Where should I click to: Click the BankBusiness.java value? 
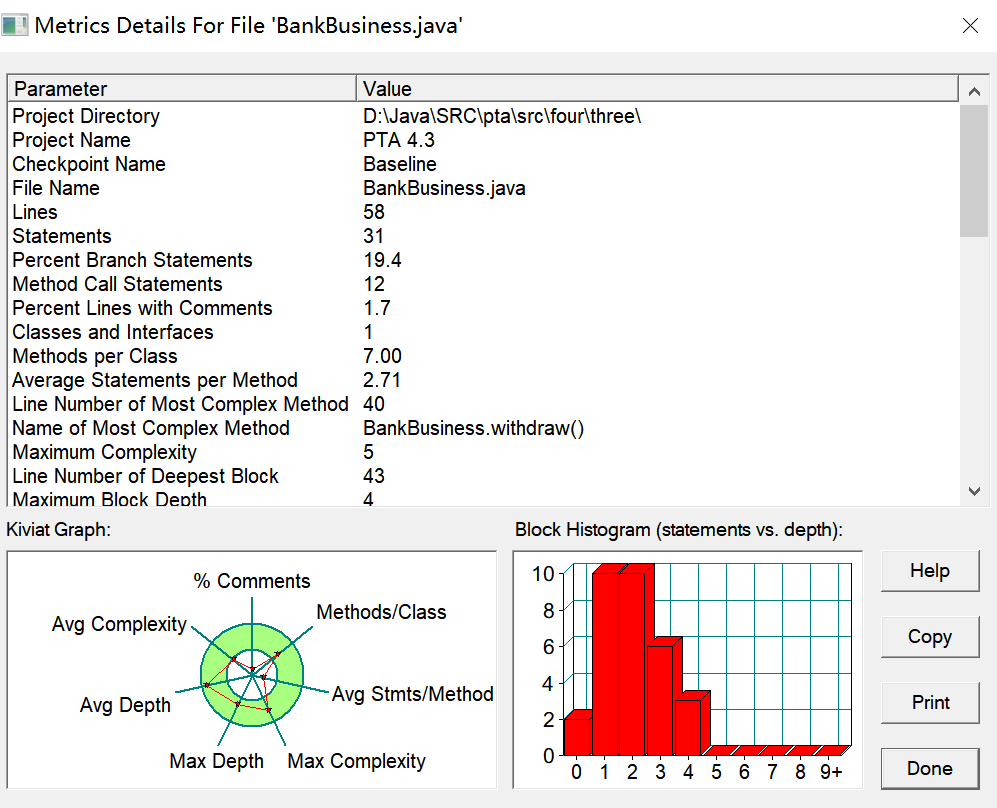coord(444,188)
